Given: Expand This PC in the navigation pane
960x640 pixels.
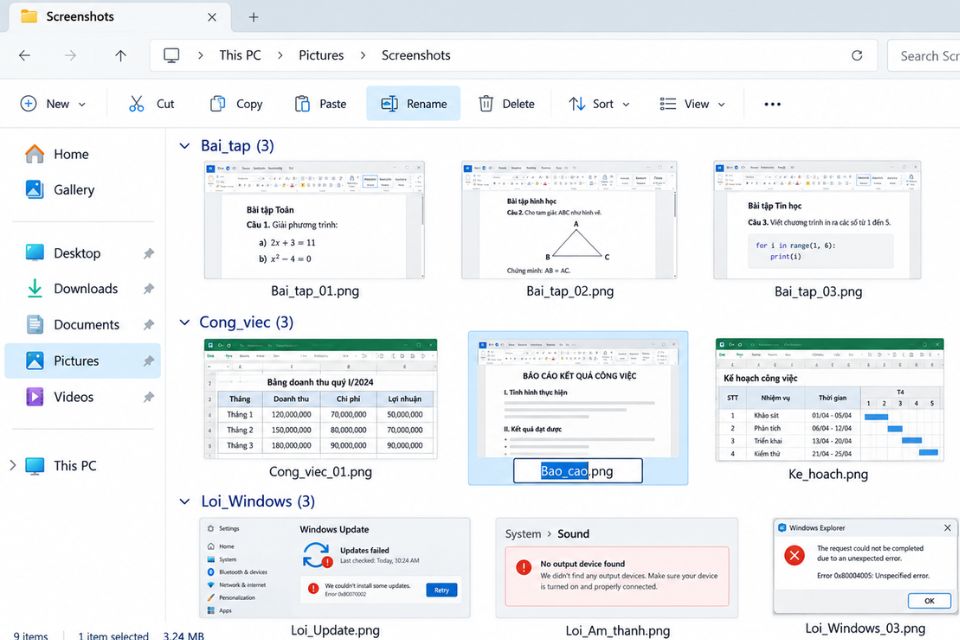Looking at the screenshot, I should click(12, 465).
